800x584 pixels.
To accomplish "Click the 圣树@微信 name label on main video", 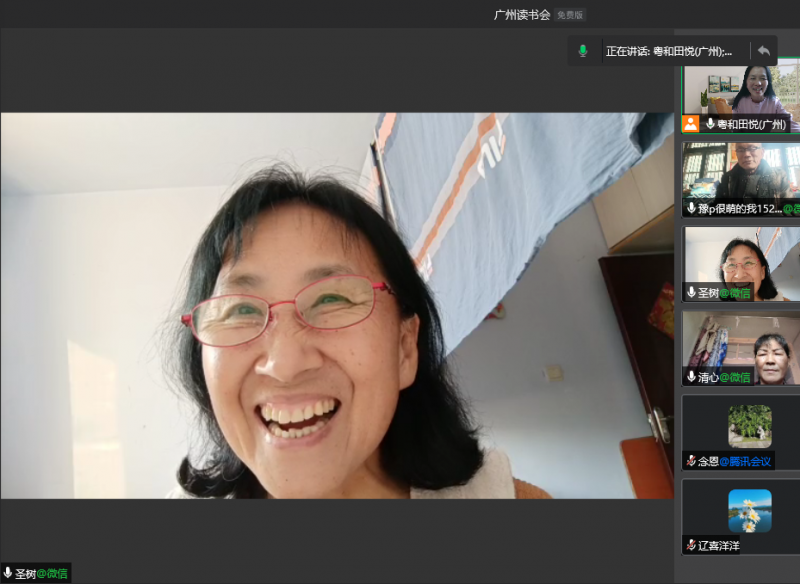I will [41, 573].
